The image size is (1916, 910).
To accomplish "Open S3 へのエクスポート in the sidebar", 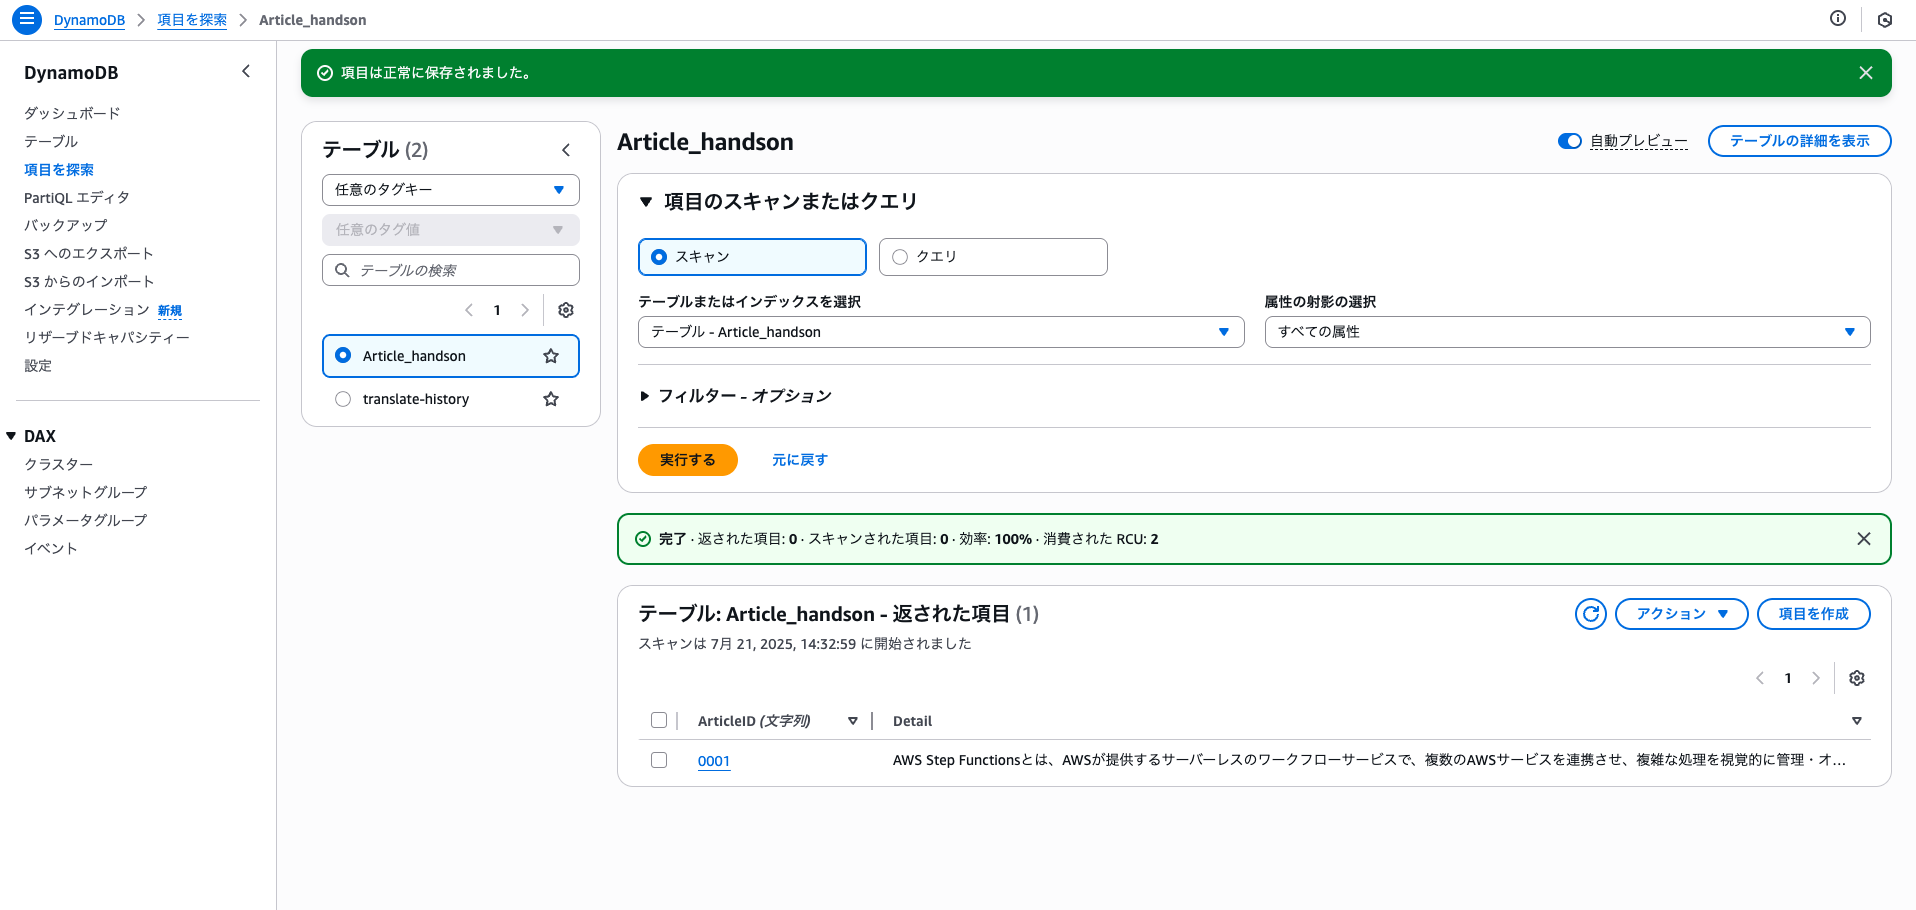I will click(x=89, y=254).
